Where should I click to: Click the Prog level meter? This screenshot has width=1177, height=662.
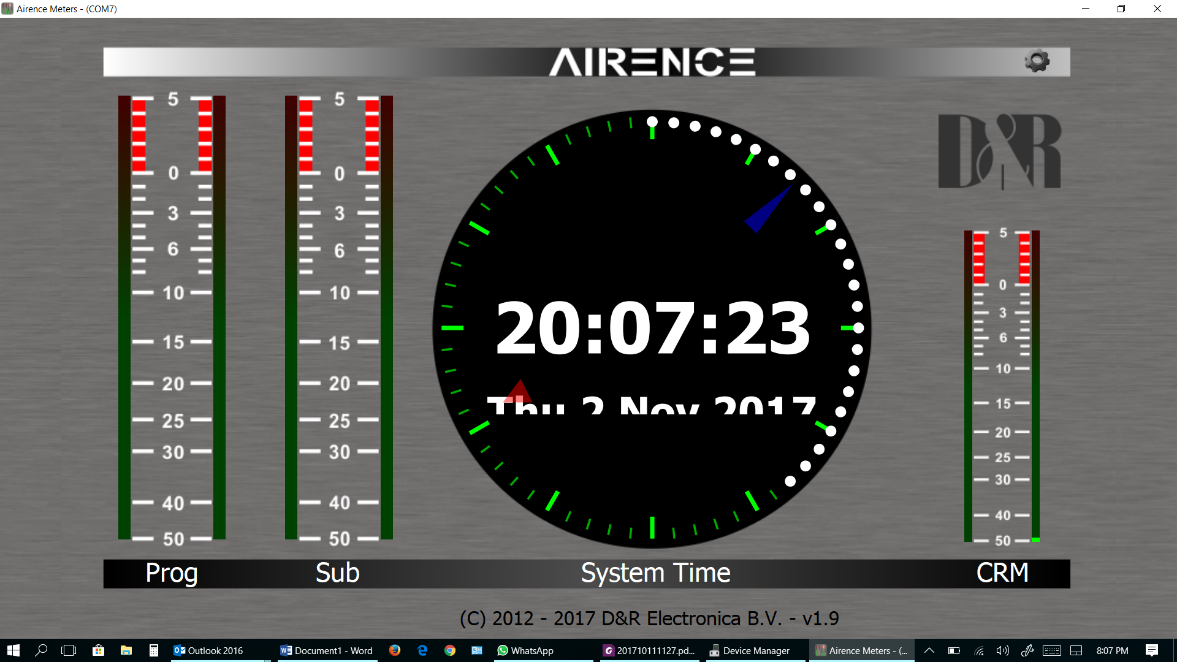[x=171, y=318]
